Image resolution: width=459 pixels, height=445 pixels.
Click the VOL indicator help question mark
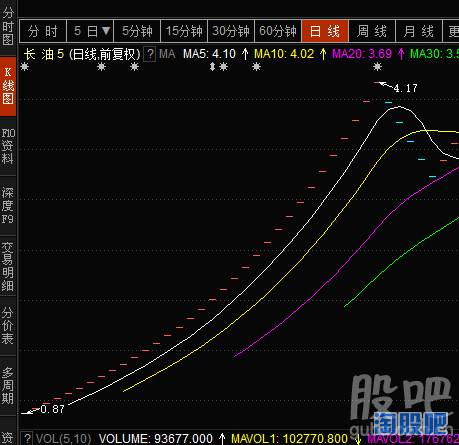coord(27,438)
